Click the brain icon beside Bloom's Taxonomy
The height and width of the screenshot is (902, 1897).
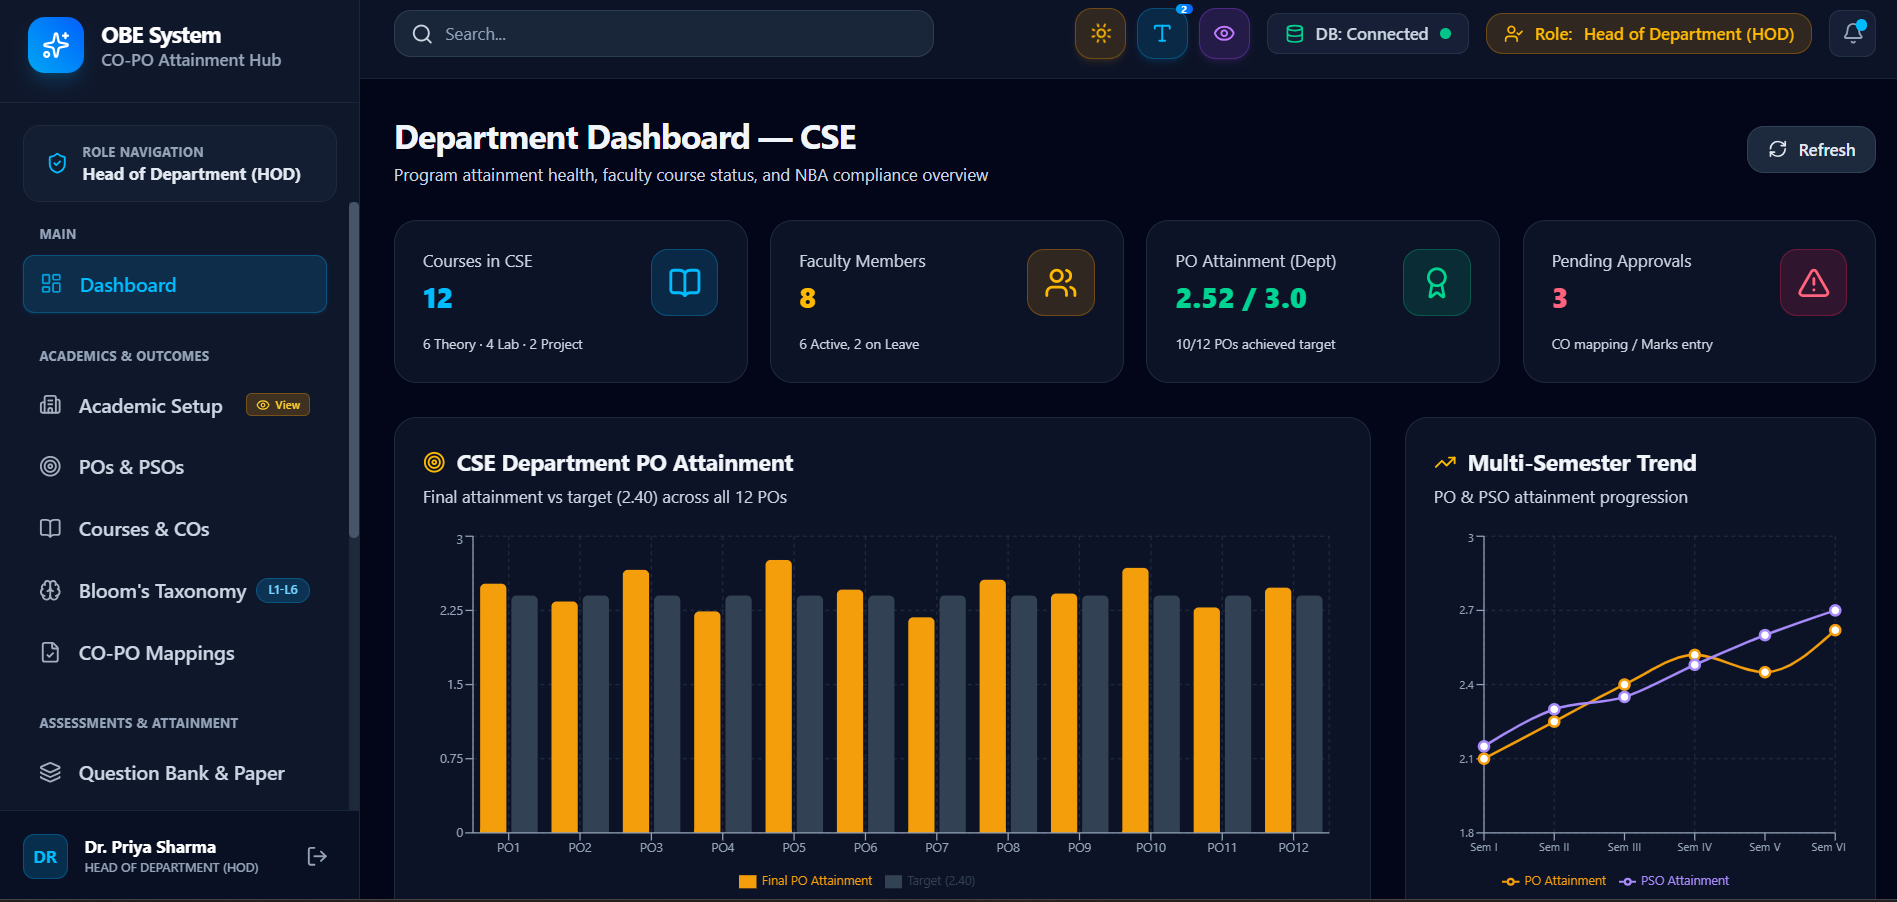point(50,590)
